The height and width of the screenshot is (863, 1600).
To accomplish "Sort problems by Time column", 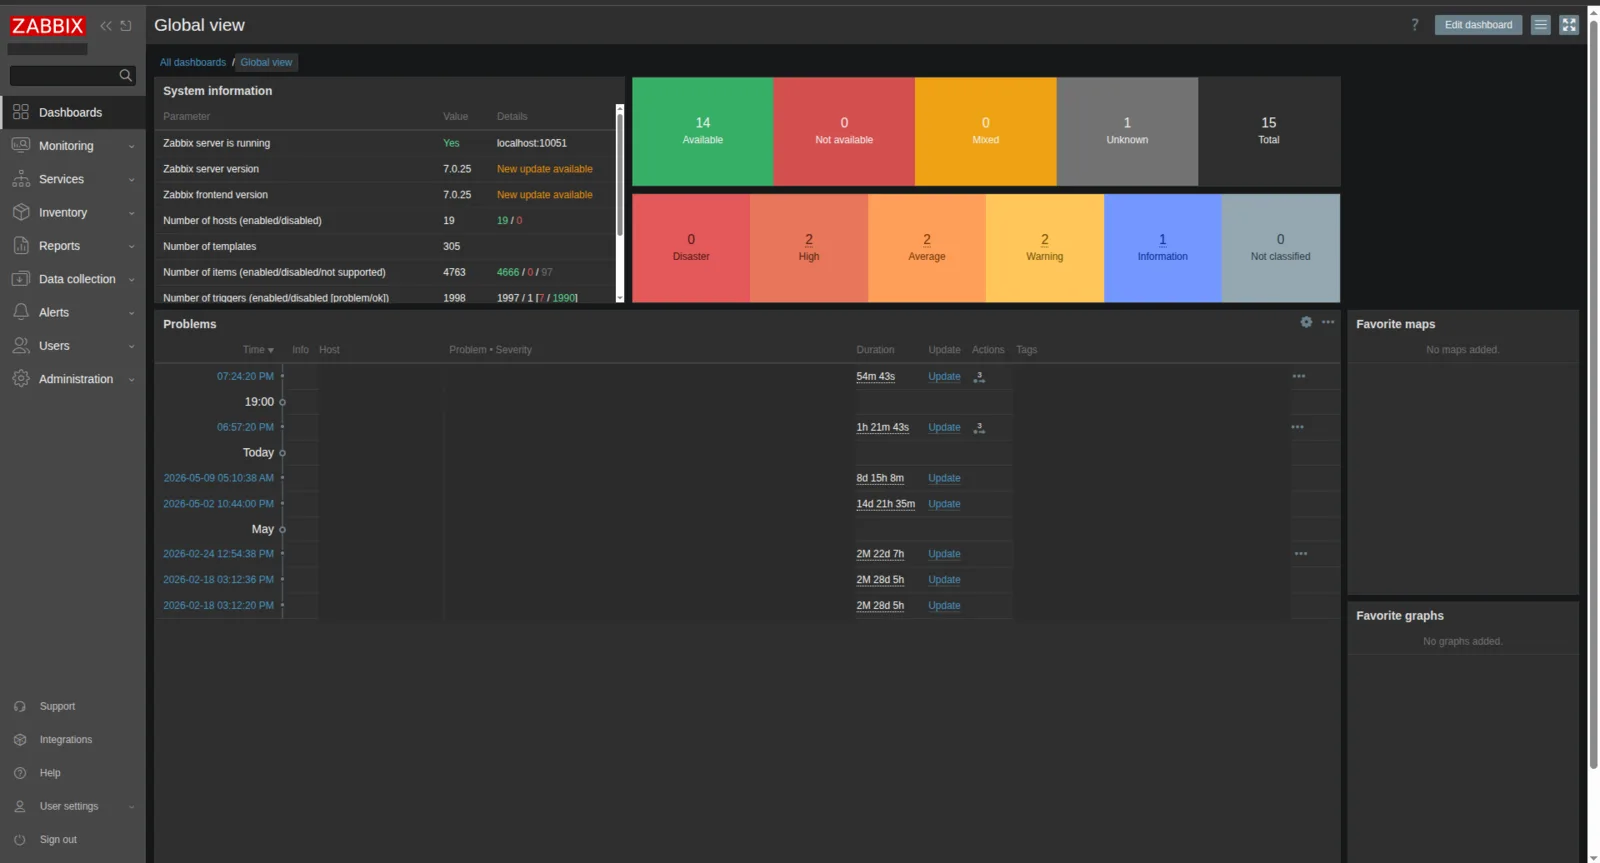I will coord(258,350).
